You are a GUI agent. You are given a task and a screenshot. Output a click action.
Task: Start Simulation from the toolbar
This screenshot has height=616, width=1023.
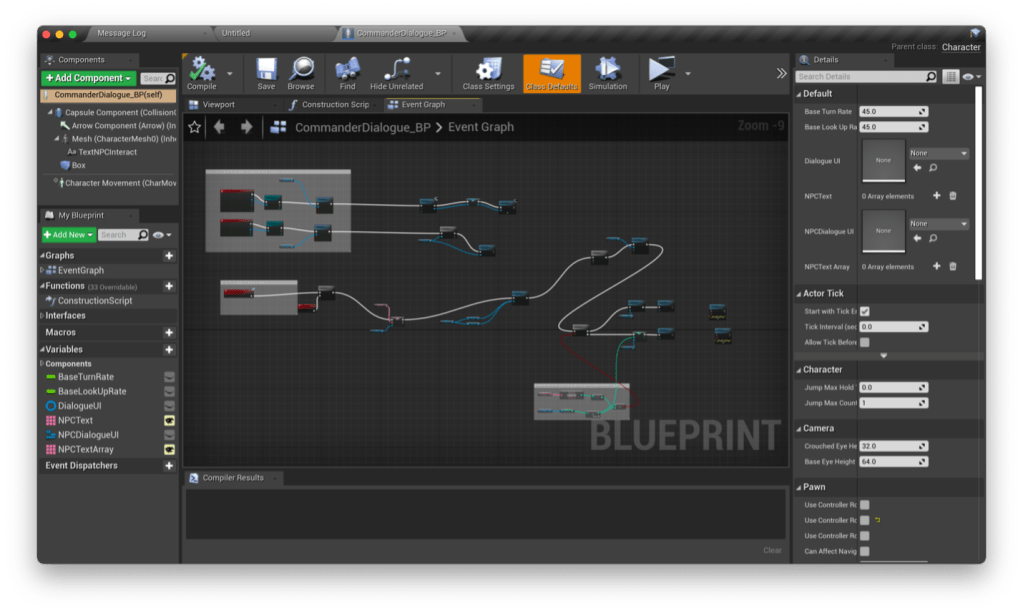607,70
